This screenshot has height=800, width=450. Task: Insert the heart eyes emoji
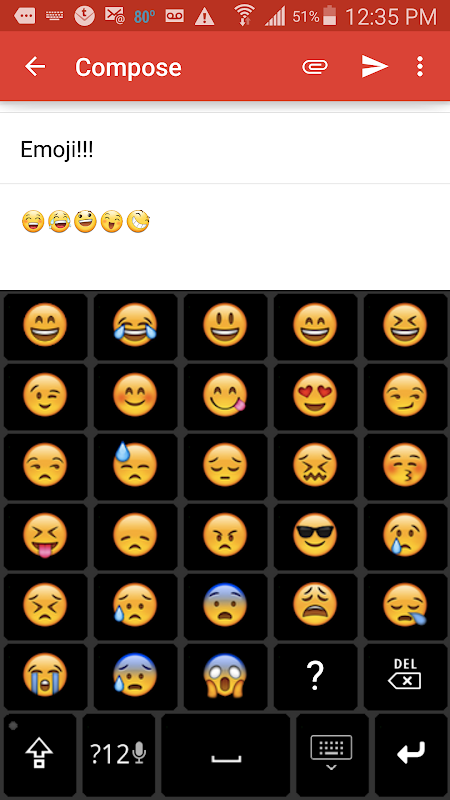pyautogui.click(x=315, y=395)
